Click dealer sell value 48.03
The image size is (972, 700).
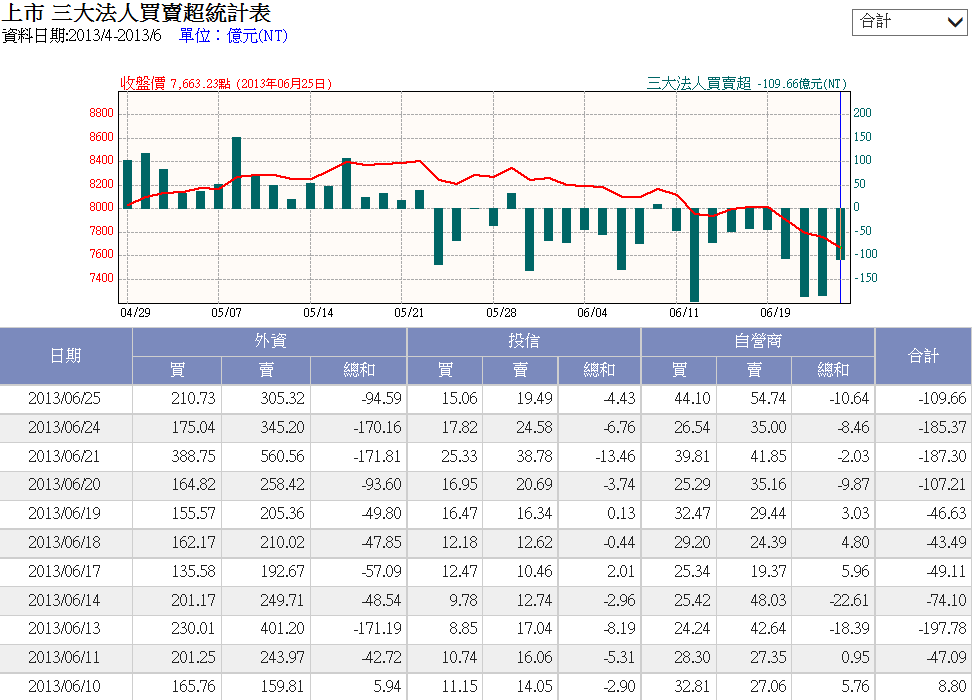(x=768, y=600)
